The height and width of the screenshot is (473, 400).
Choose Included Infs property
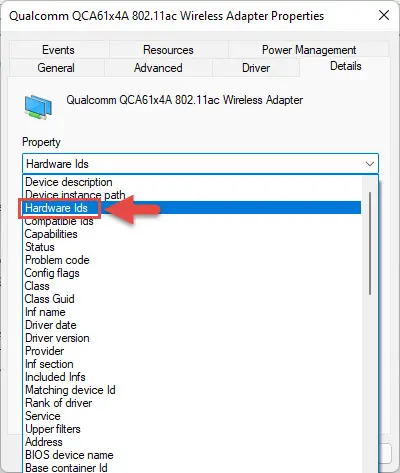(193, 377)
